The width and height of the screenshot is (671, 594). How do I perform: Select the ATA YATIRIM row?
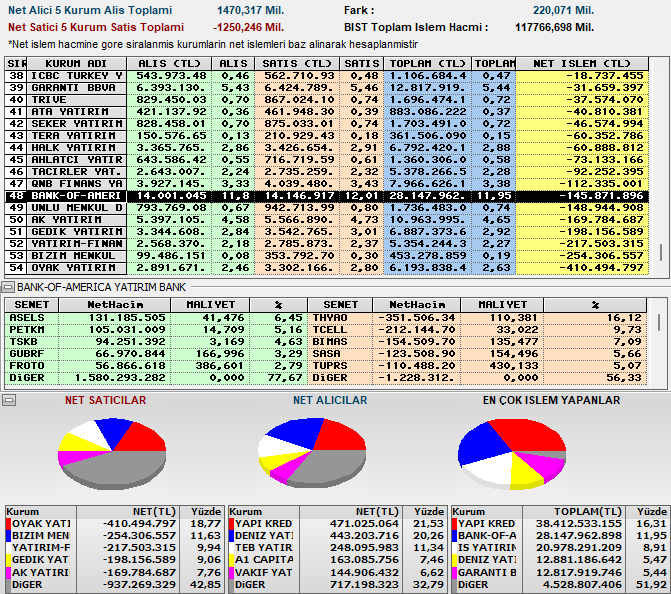tap(327, 112)
